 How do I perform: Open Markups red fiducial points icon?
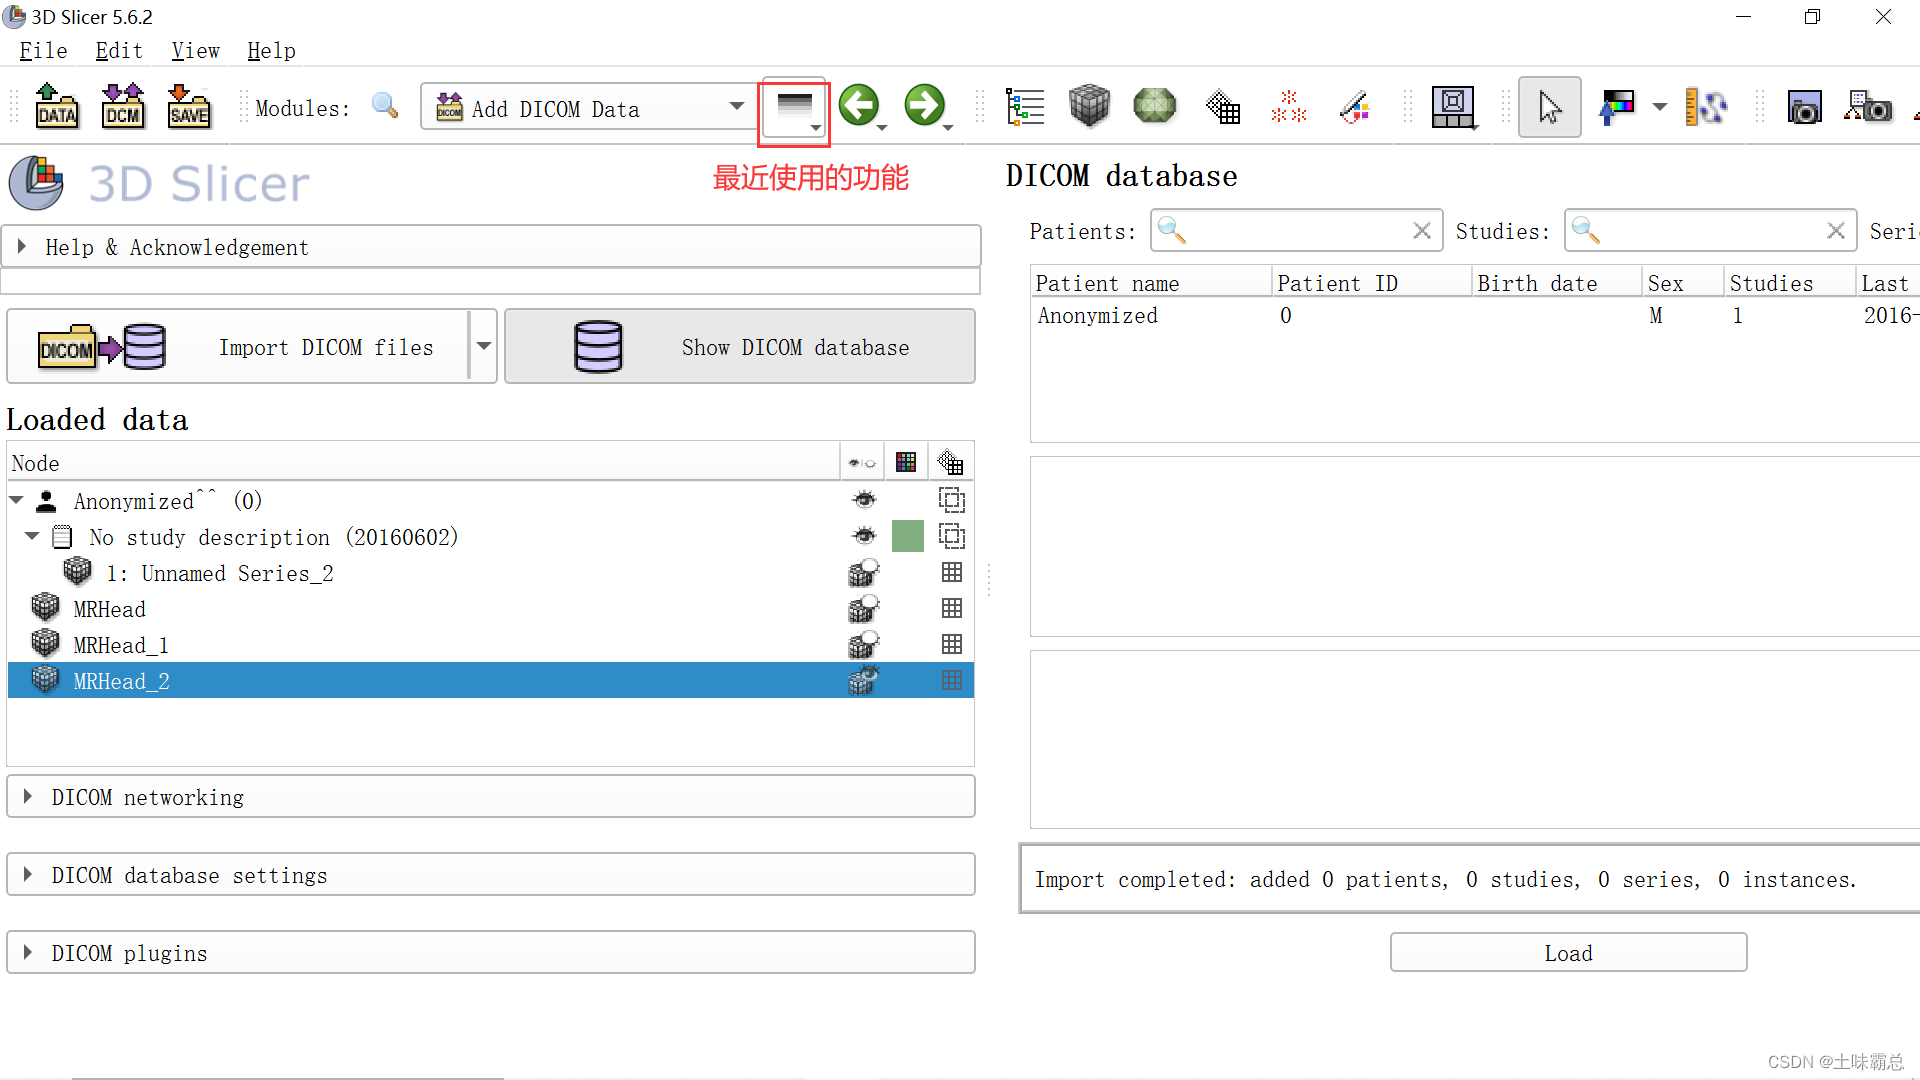pos(1288,106)
